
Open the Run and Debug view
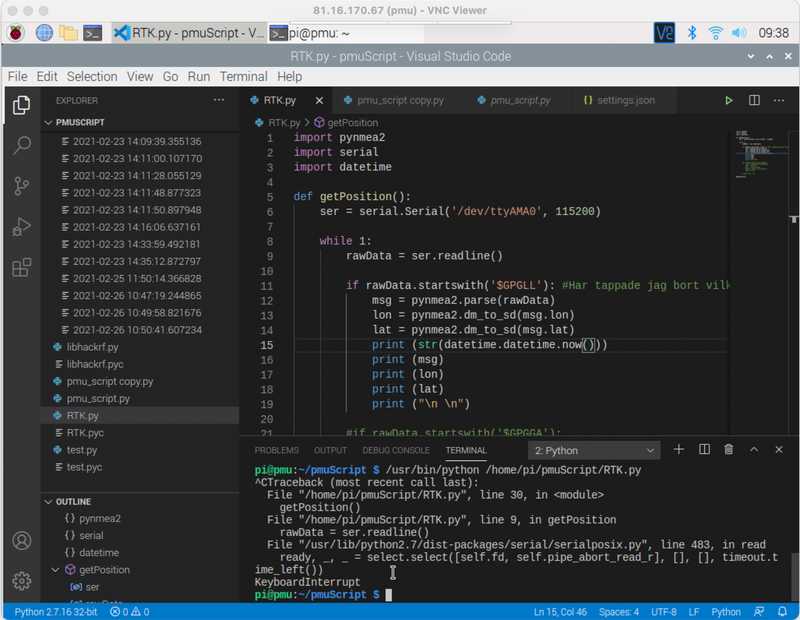coord(21,227)
